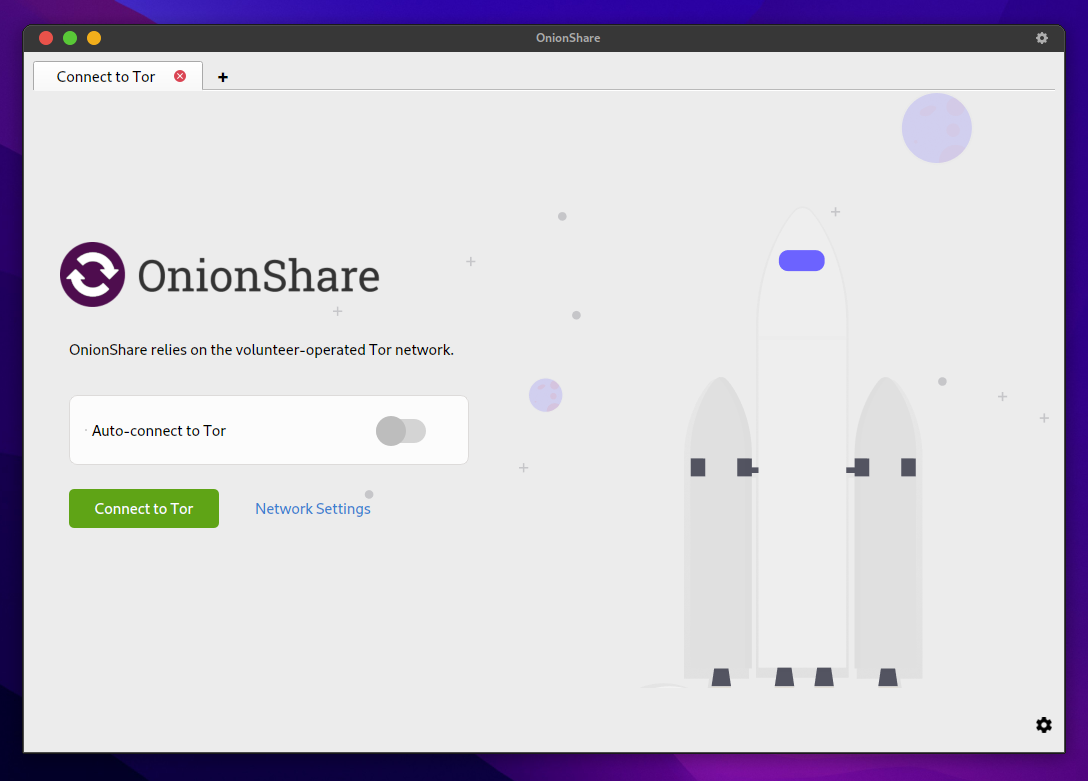Image resolution: width=1088 pixels, height=781 pixels.
Task: Click the Auto-connect to Tor panel
Action: pos(268,430)
